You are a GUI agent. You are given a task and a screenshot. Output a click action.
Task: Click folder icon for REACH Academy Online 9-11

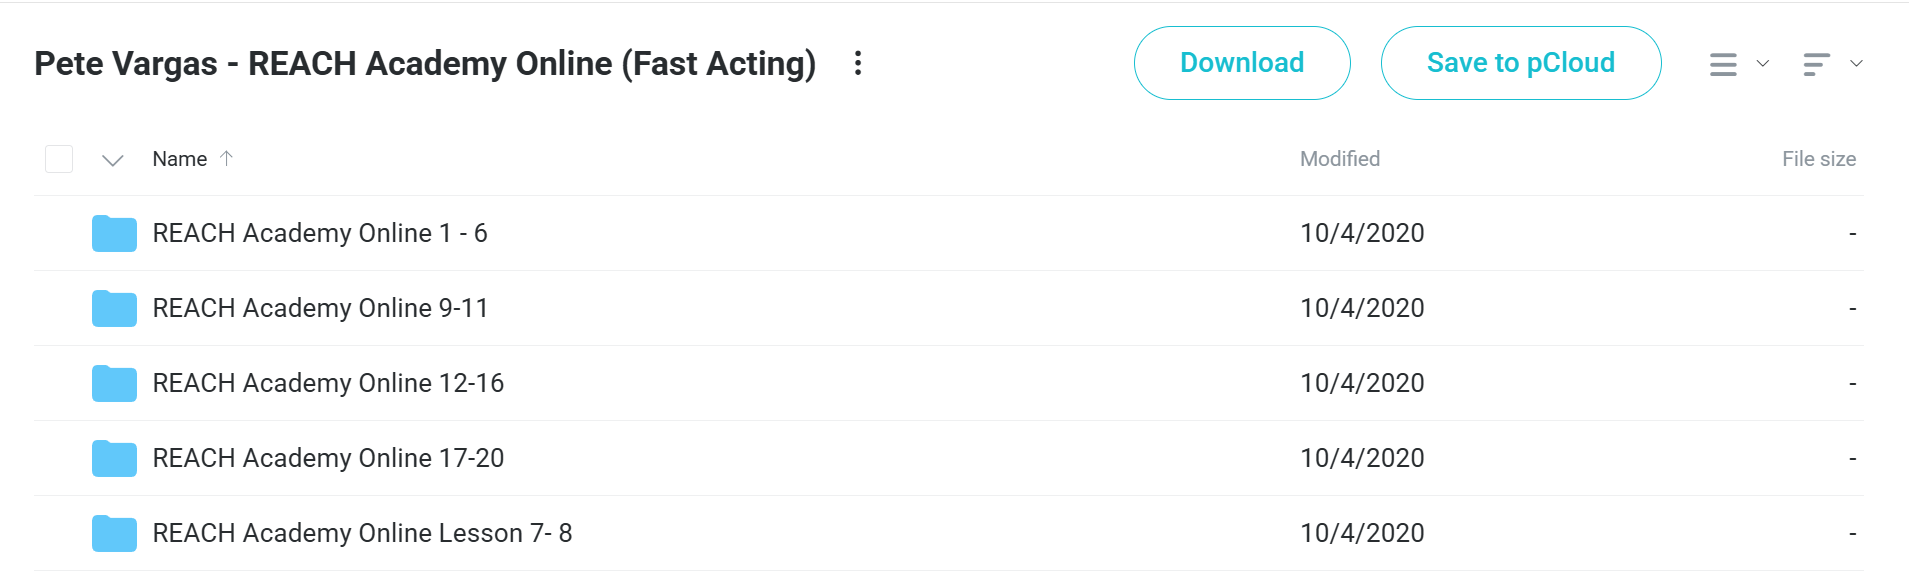(114, 308)
